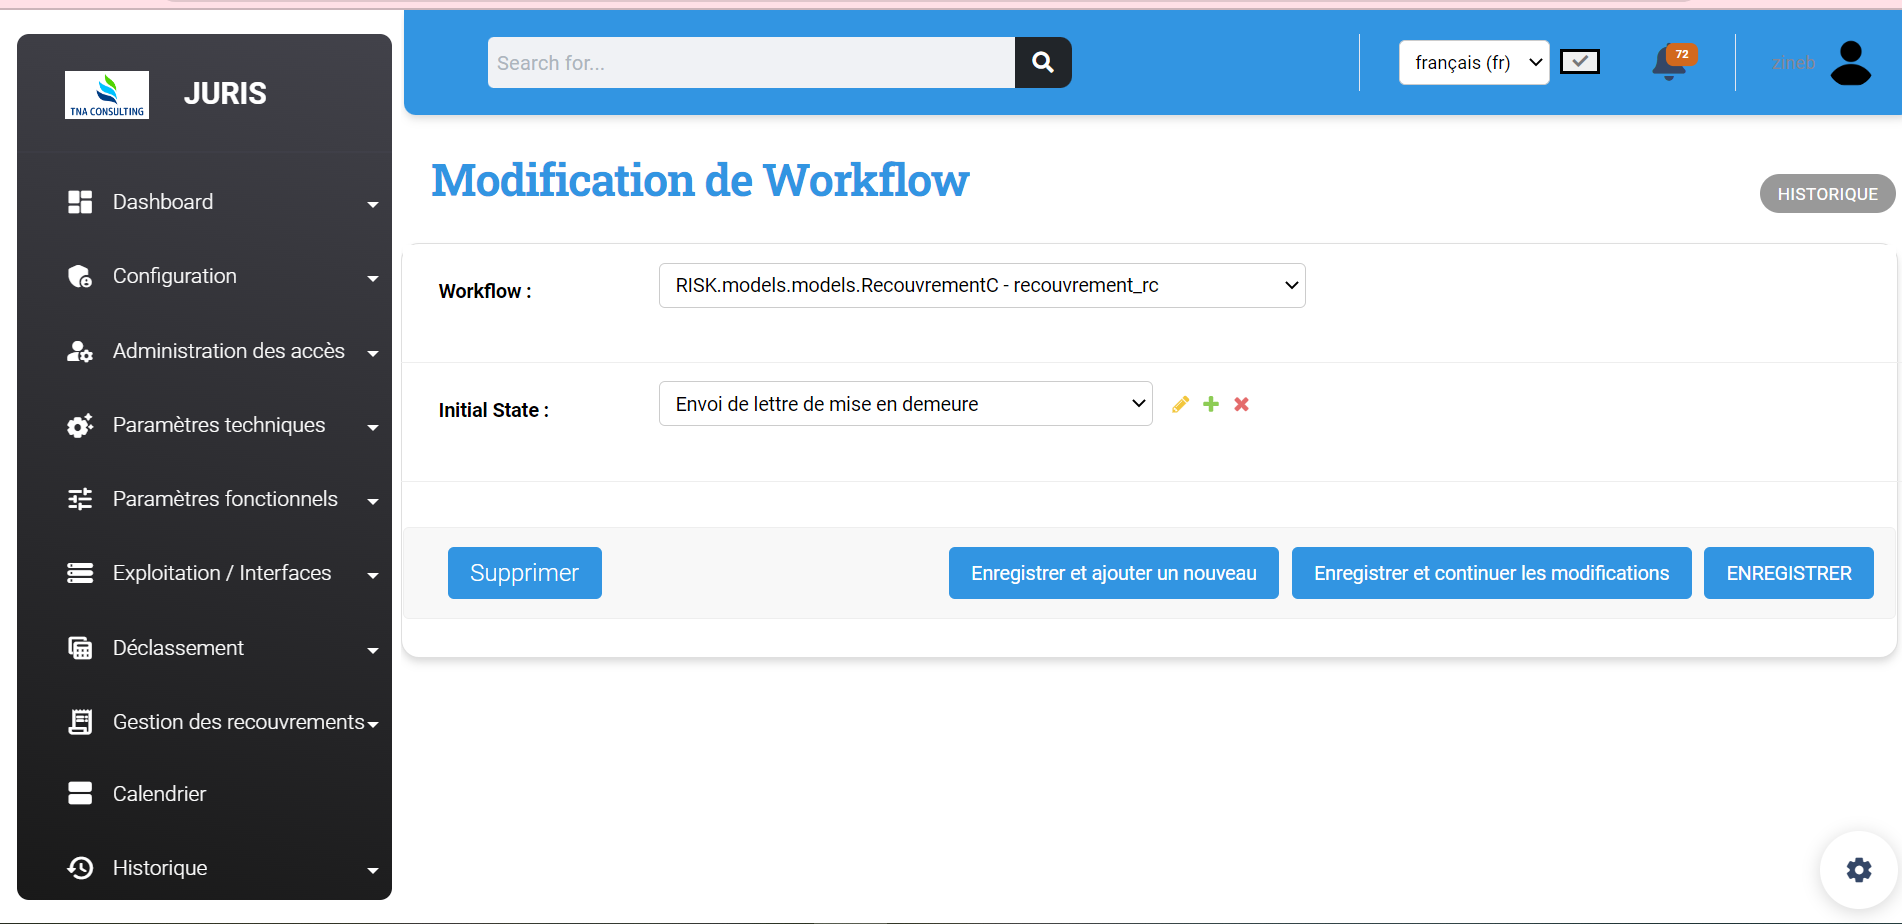Open the français language dropdown

coord(1473,63)
